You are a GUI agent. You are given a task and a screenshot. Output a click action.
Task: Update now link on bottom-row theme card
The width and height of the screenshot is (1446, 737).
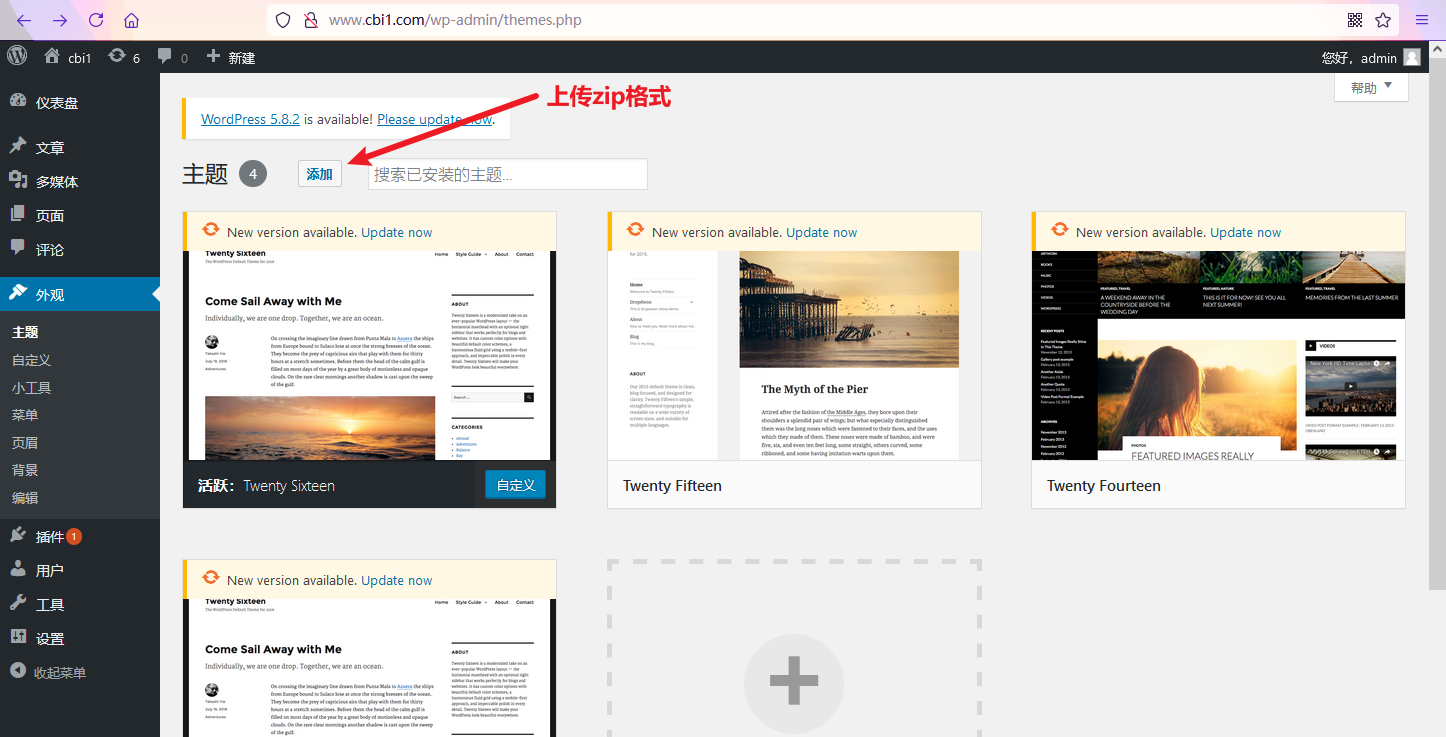pyautogui.click(x=397, y=580)
